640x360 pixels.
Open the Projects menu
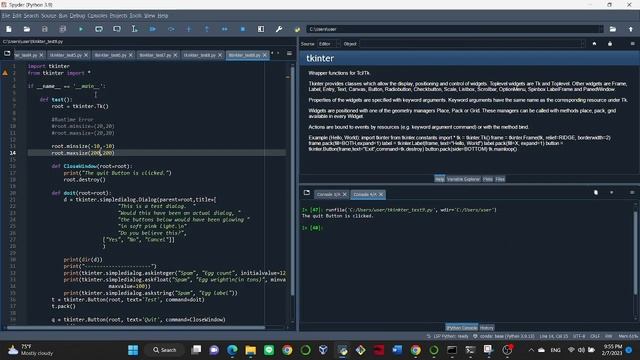point(118,16)
